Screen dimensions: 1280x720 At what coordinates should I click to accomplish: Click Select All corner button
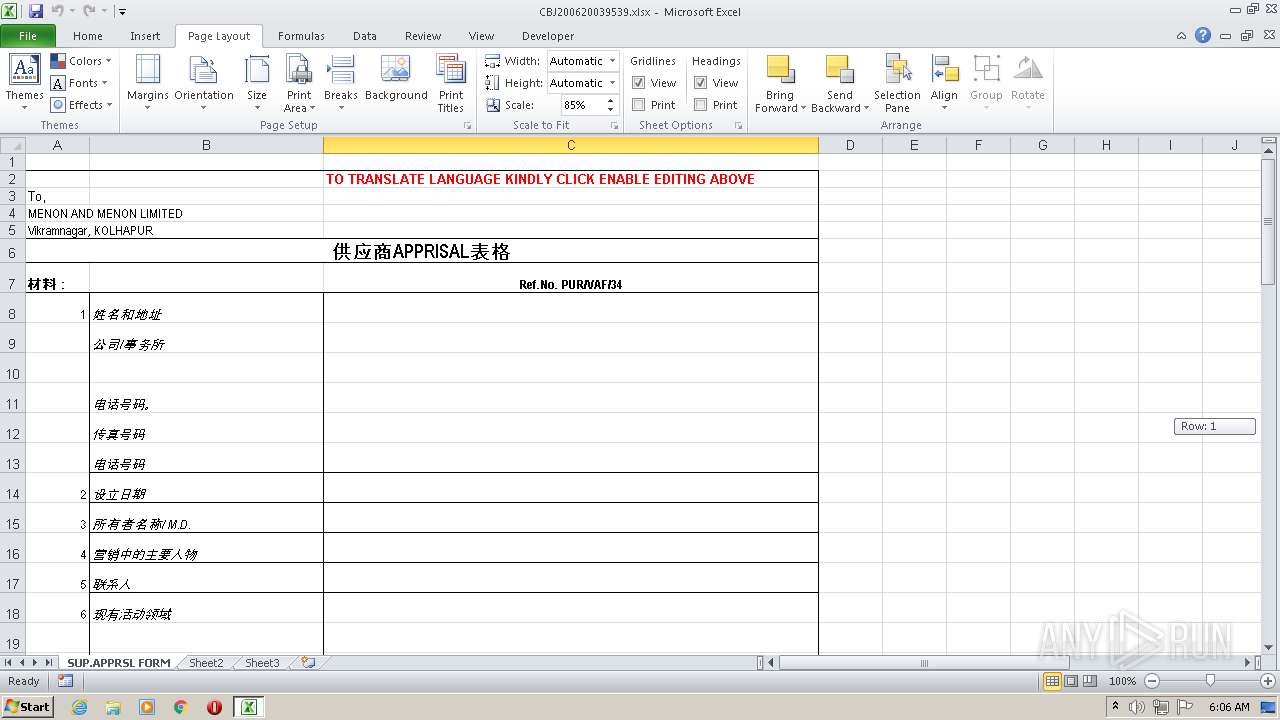(x=13, y=145)
